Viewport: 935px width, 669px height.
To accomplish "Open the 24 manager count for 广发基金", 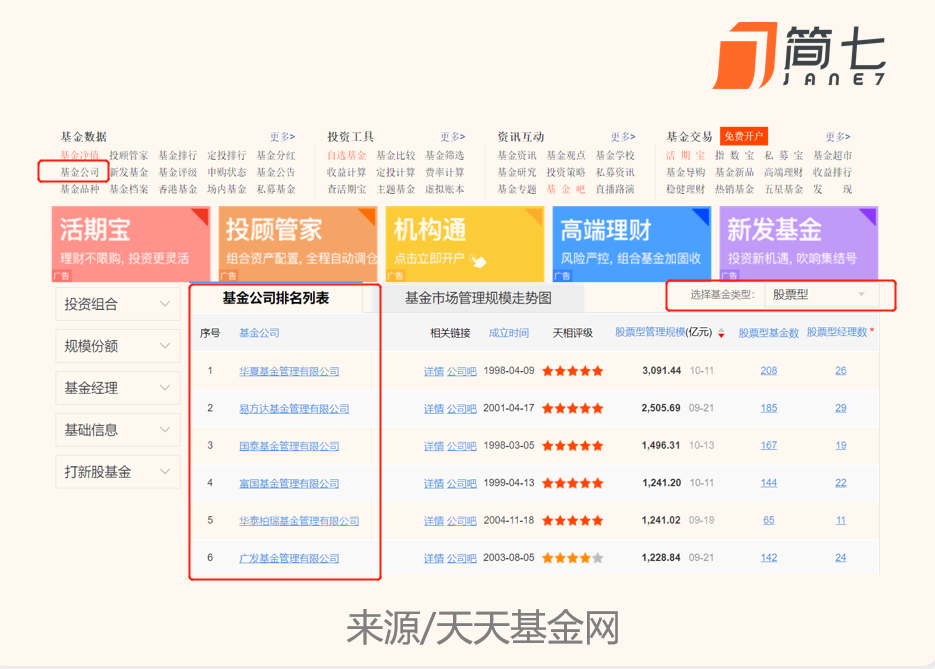I will click(841, 558).
